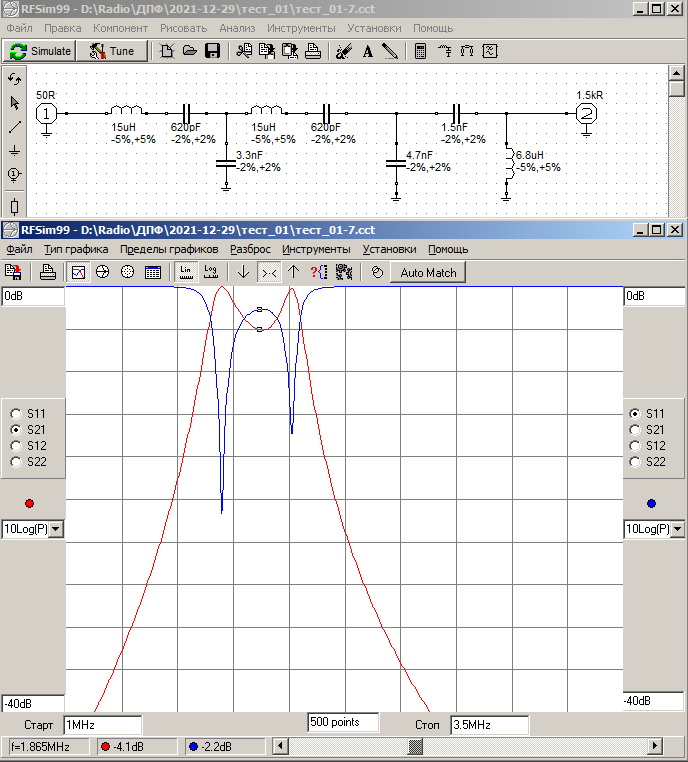Open a circuit file via folder icon
Screen dimensions: 688x762
(x=189, y=51)
